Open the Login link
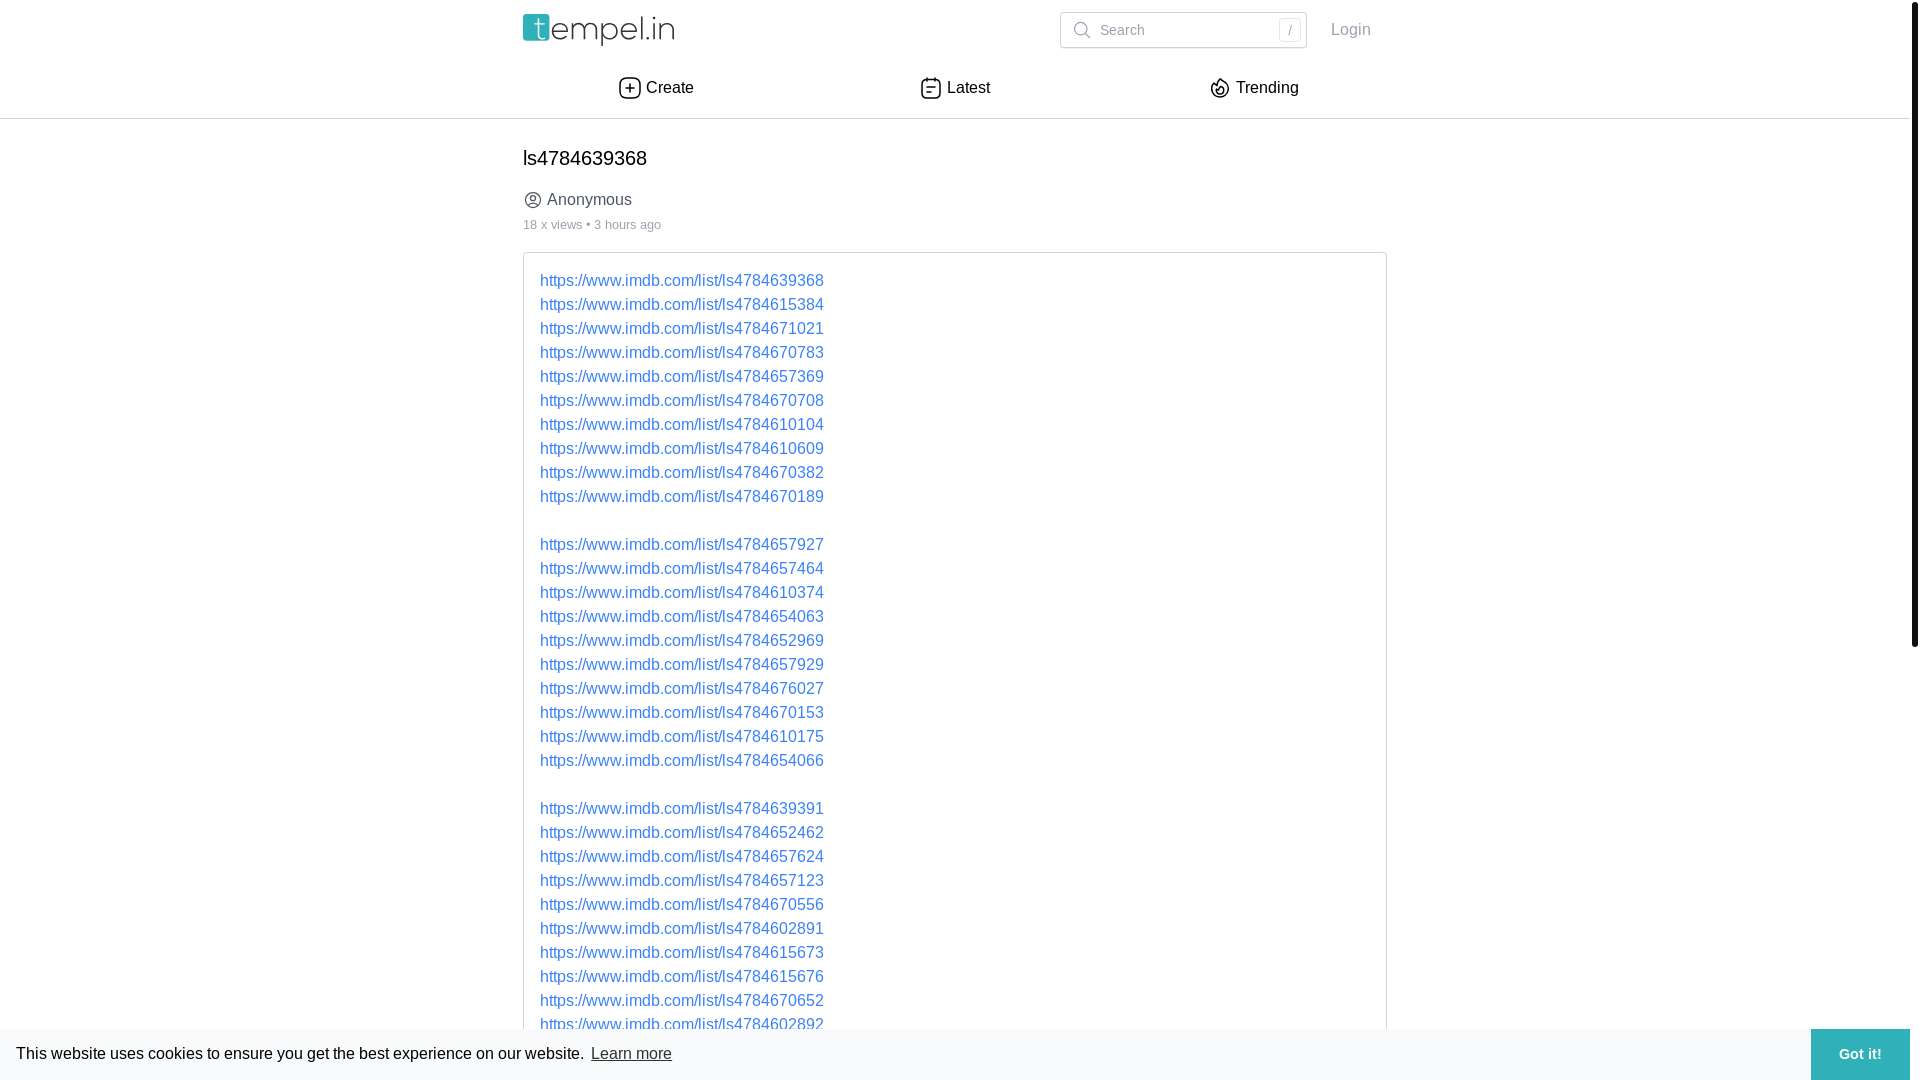This screenshot has height=1080, width=1920. pyautogui.click(x=1351, y=30)
